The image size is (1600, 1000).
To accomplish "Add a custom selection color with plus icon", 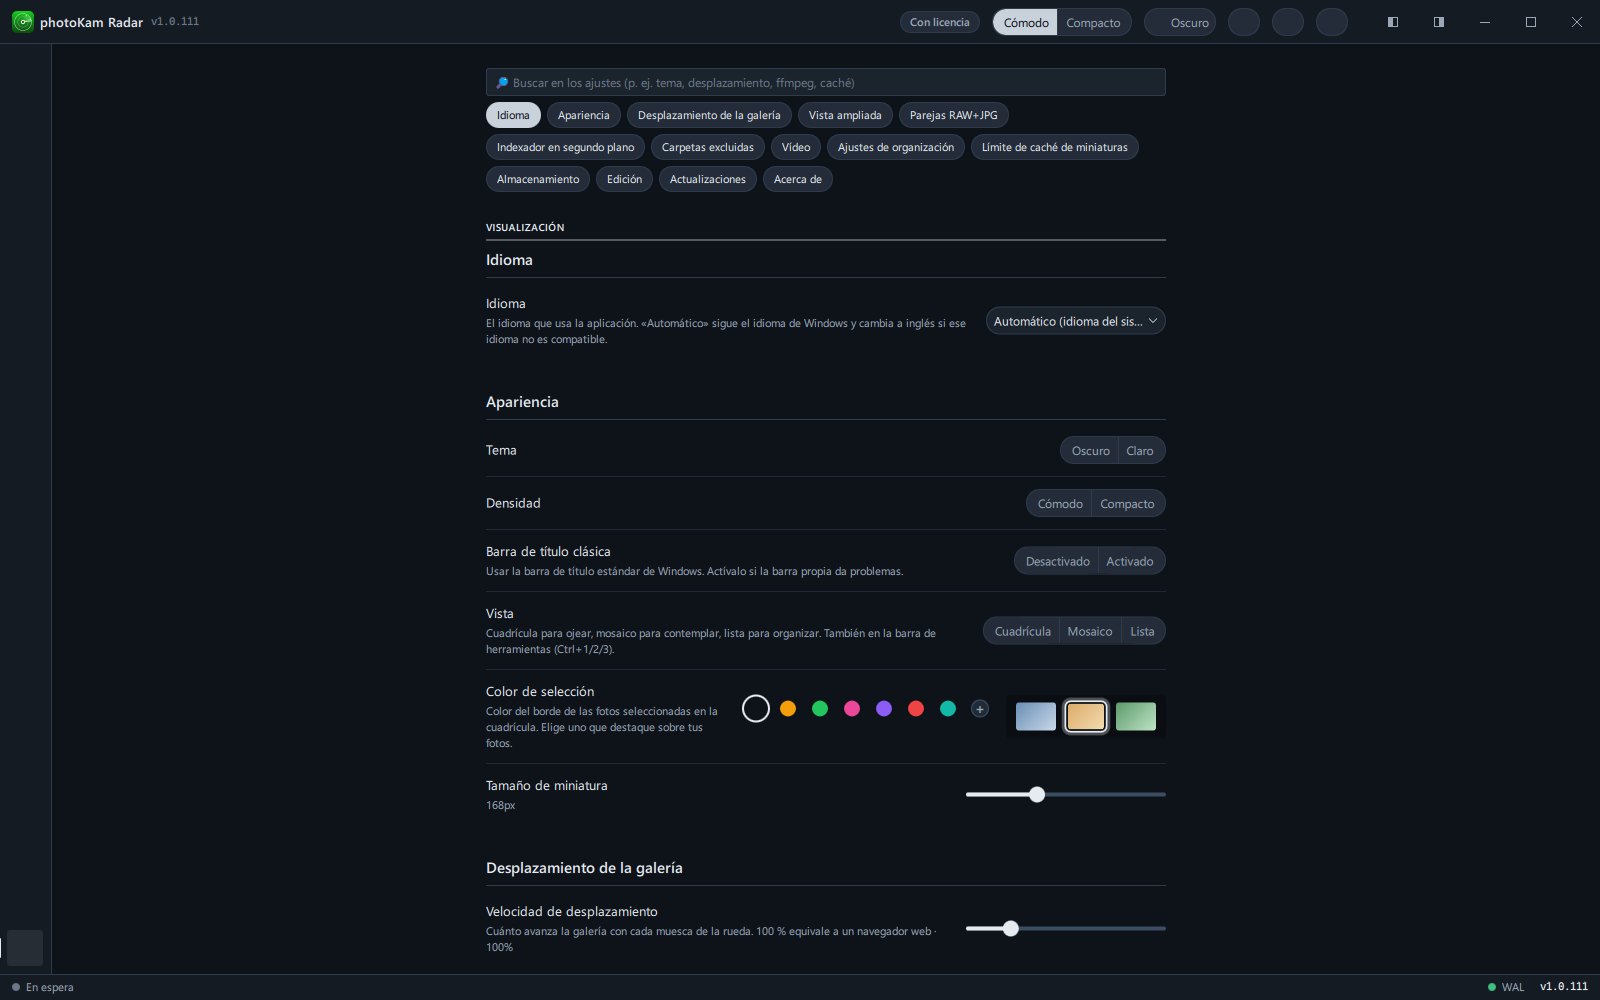I will point(980,709).
